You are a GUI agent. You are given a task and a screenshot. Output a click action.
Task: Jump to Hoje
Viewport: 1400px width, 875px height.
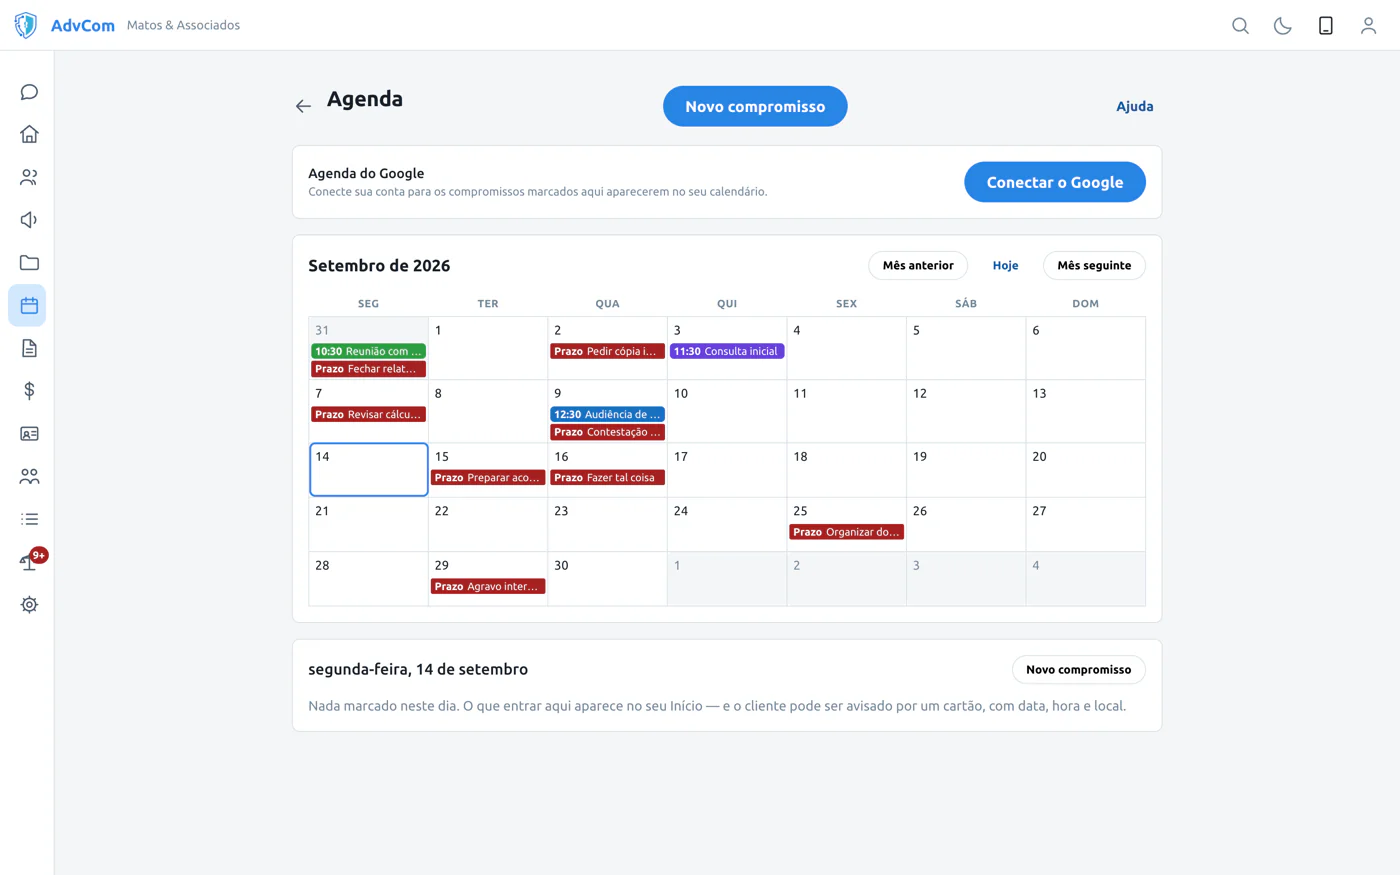(1005, 265)
